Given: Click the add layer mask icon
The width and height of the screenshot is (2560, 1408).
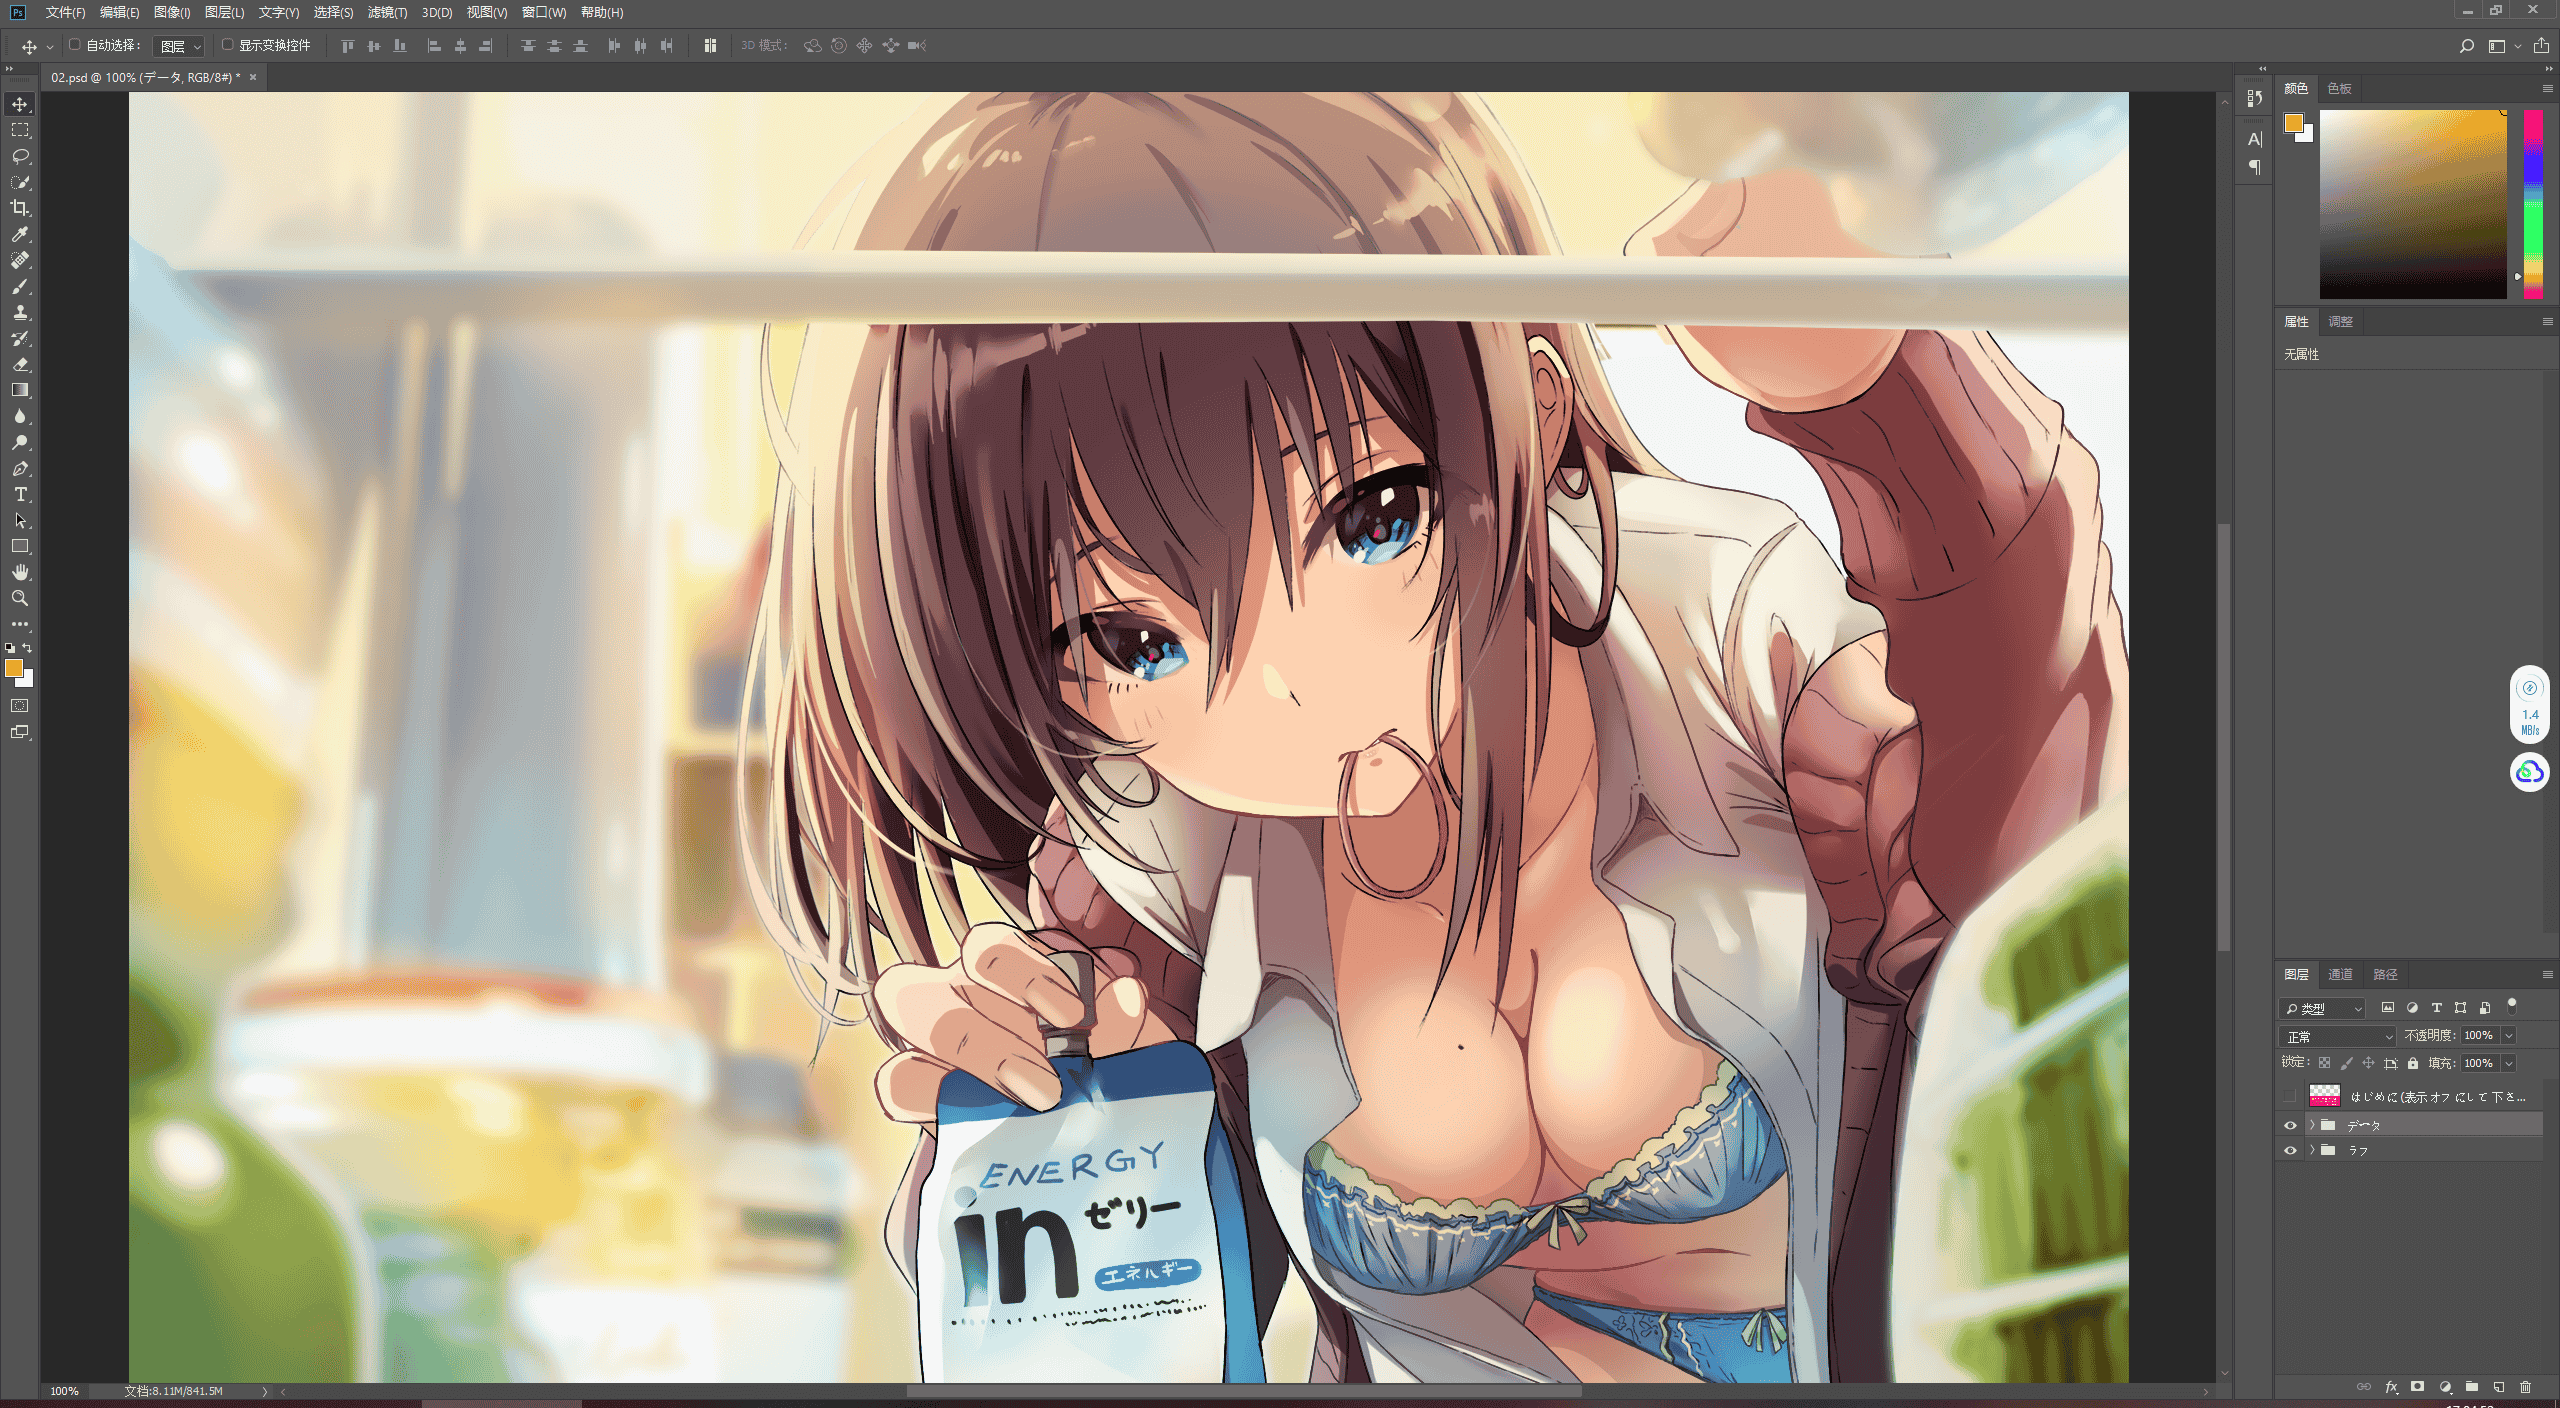Looking at the screenshot, I should [2417, 1387].
